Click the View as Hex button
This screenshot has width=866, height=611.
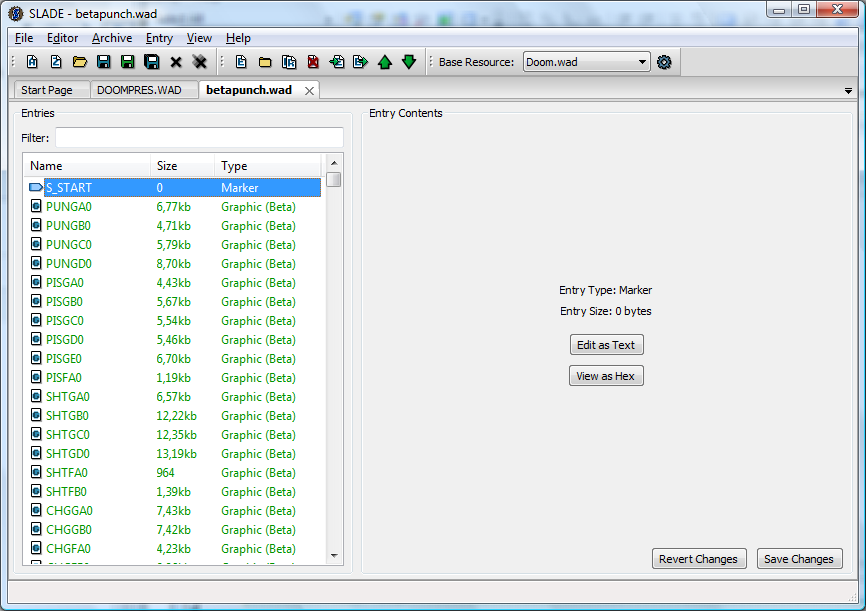[x=606, y=376]
